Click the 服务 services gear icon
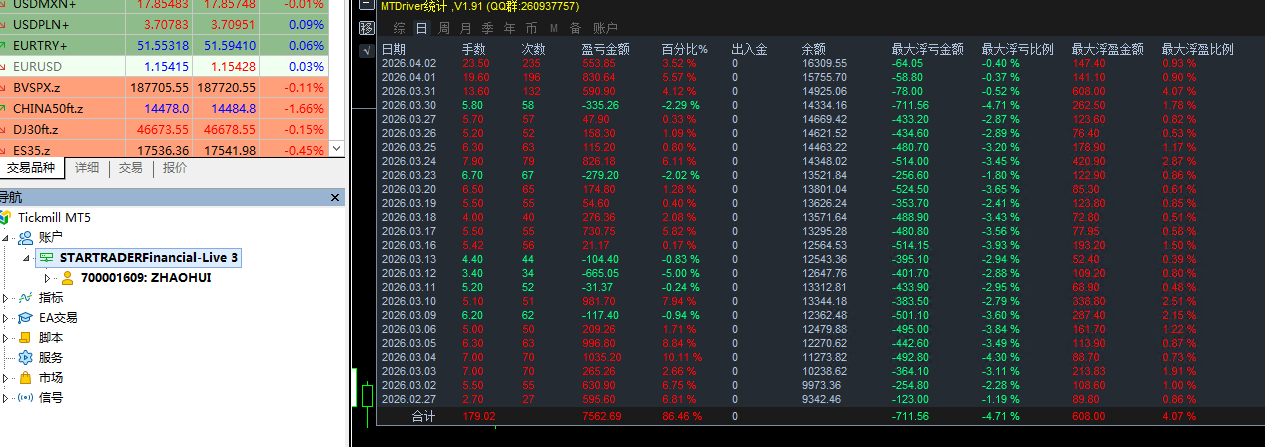 click(26, 357)
